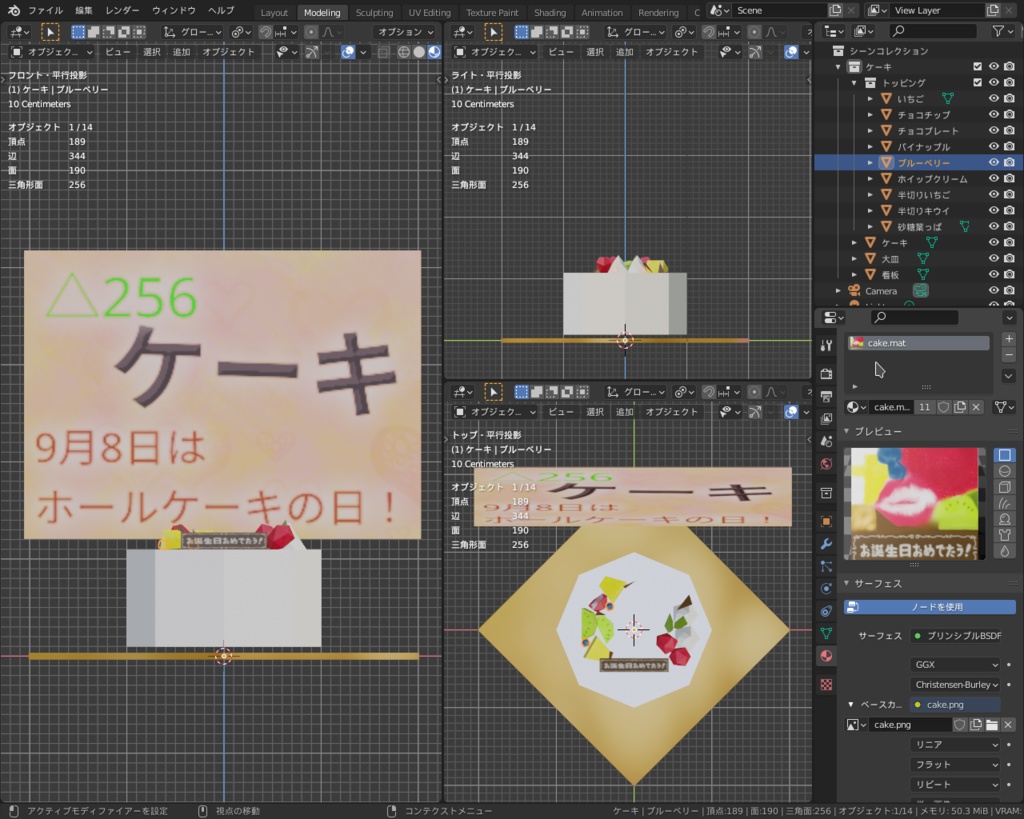Click the proportional editing icon in the header
The width and height of the screenshot is (1024, 819).
tap(312, 32)
